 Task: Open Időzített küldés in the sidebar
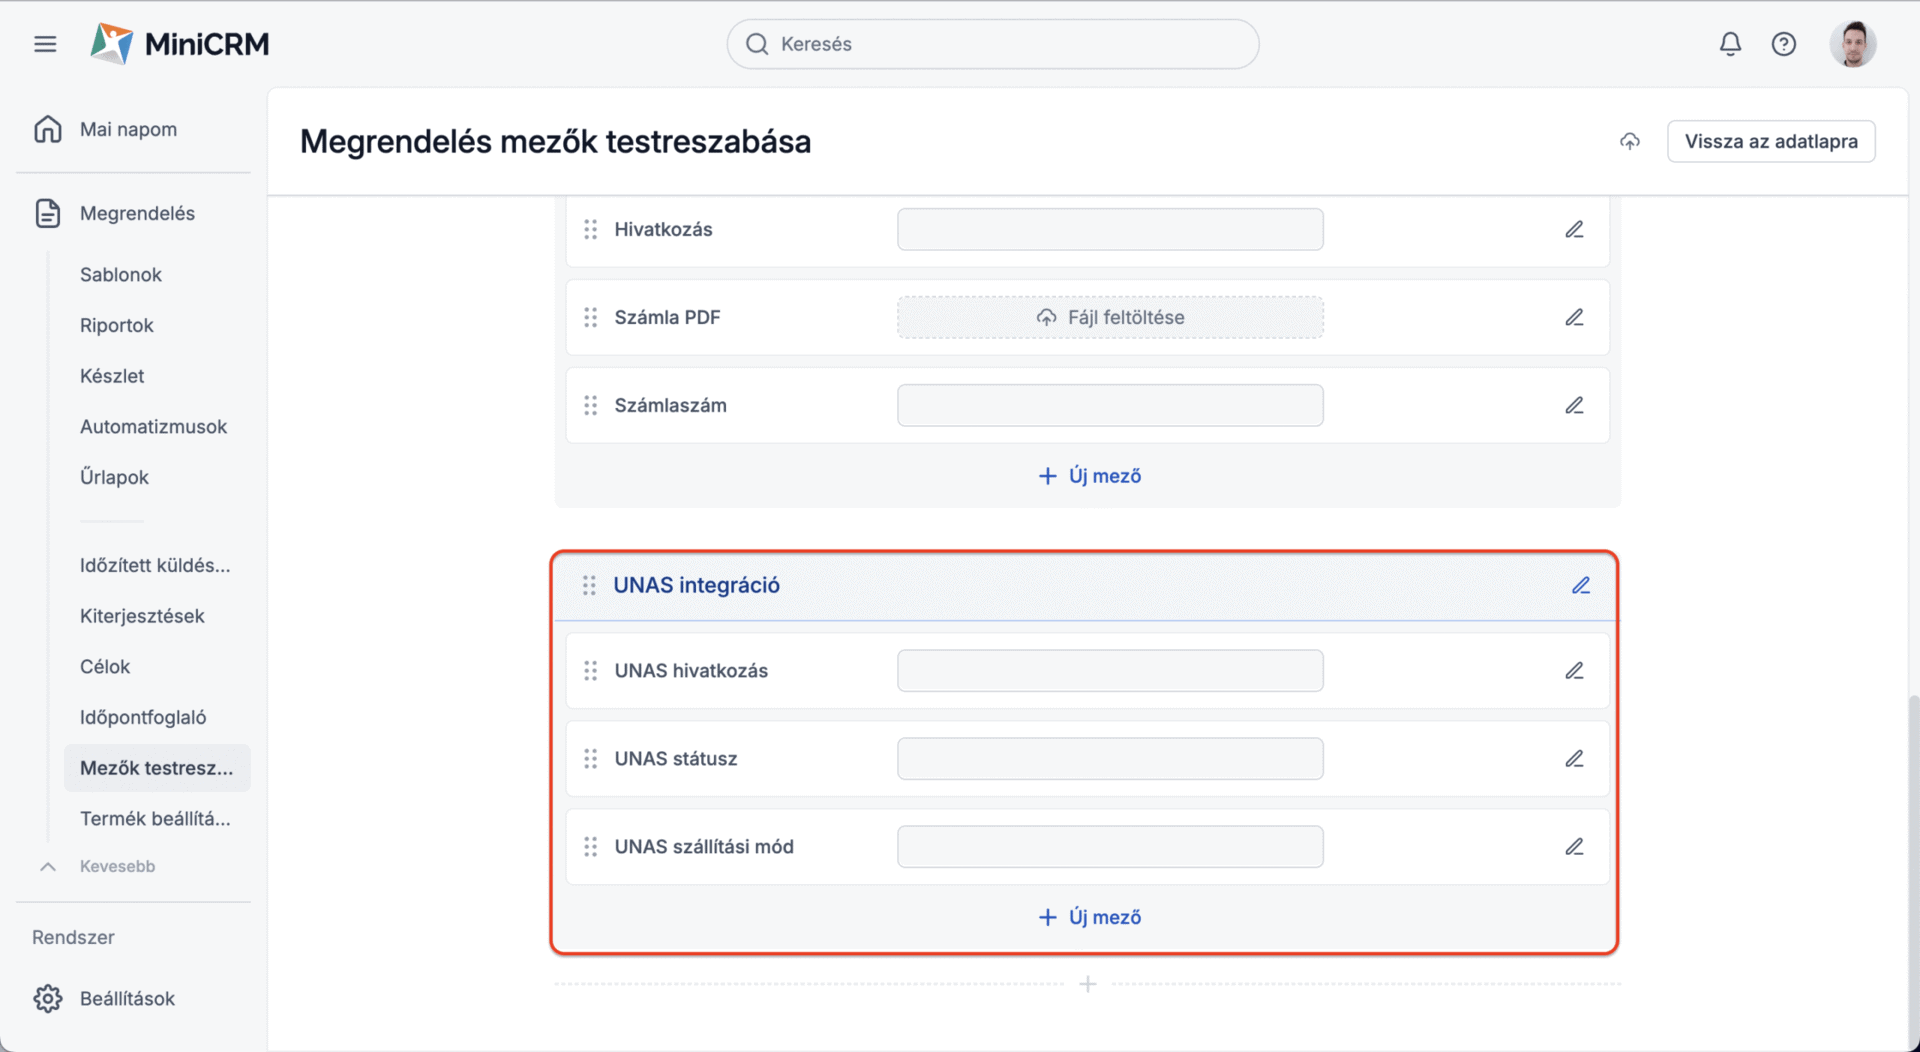[155, 565]
